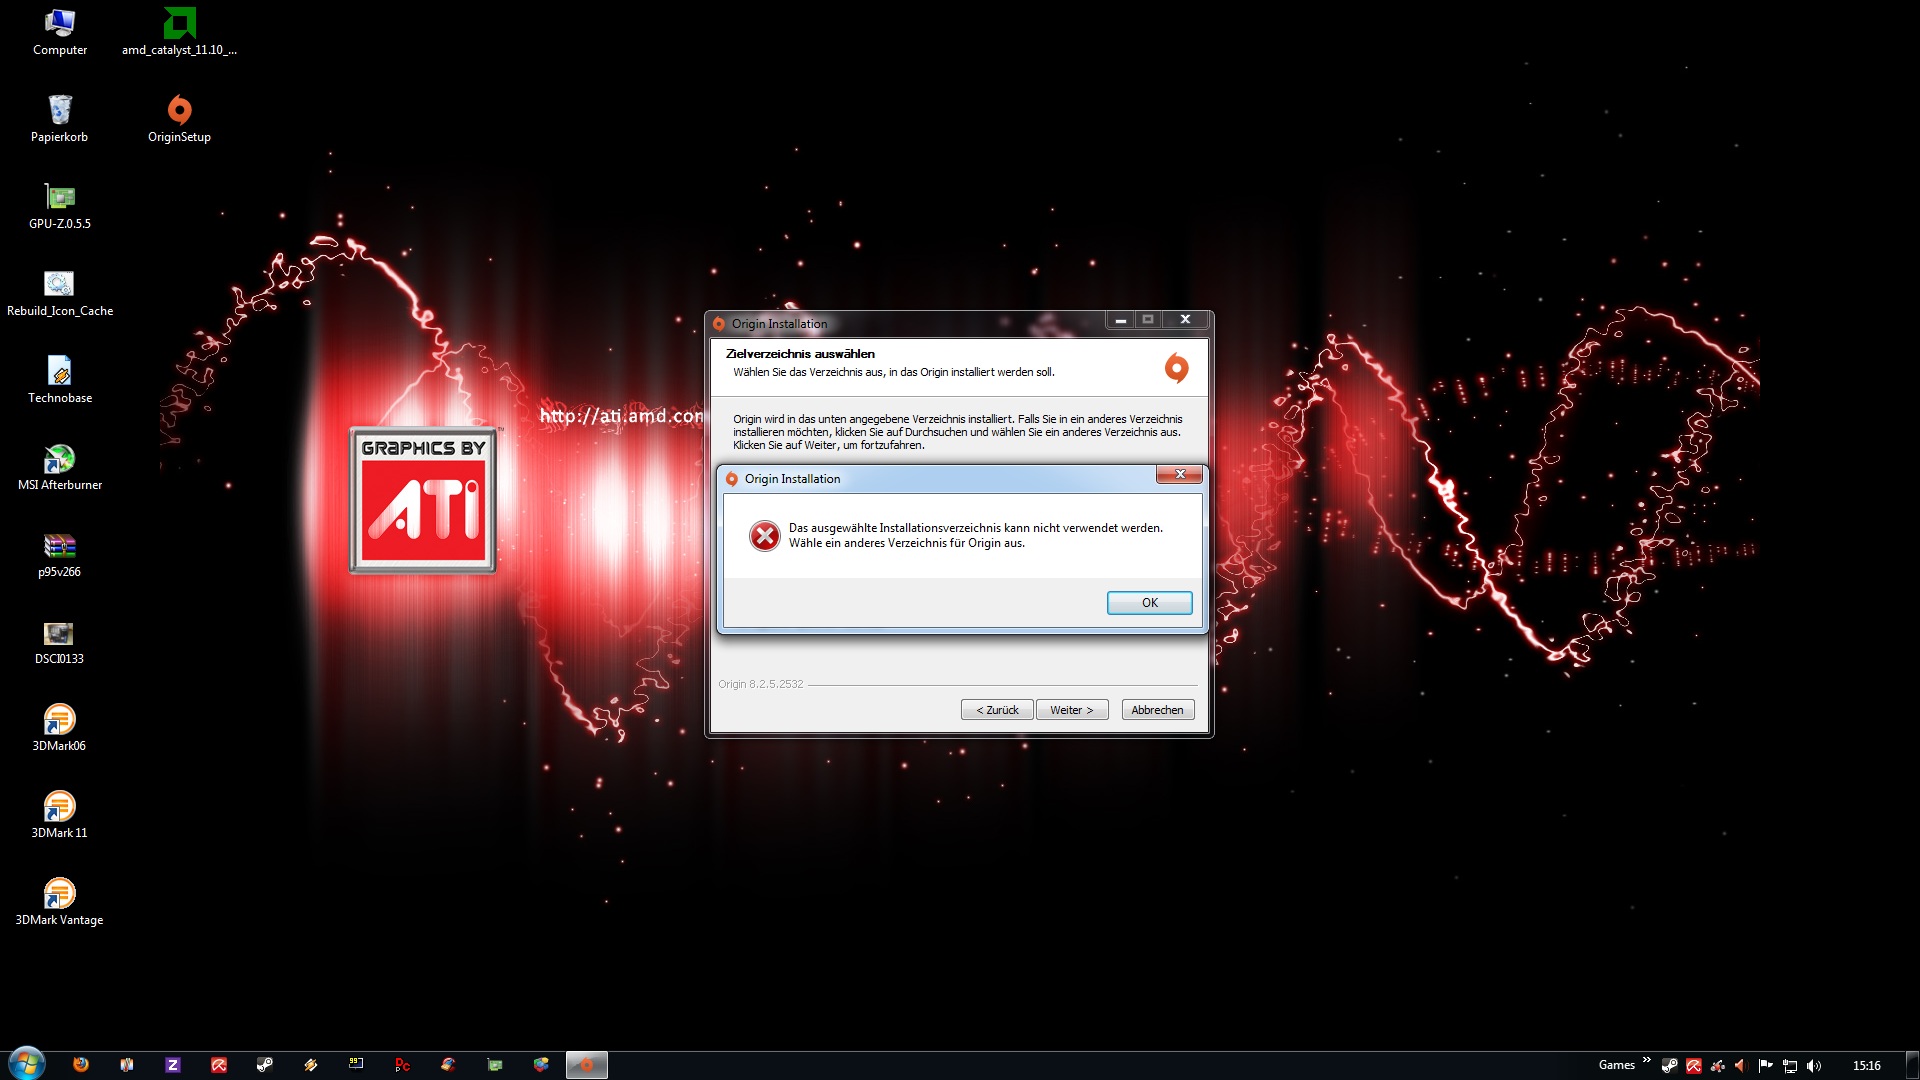Open the yellow tool taskbar icon
Image resolution: width=1920 pixels, height=1080 pixels.
(x=311, y=1065)
